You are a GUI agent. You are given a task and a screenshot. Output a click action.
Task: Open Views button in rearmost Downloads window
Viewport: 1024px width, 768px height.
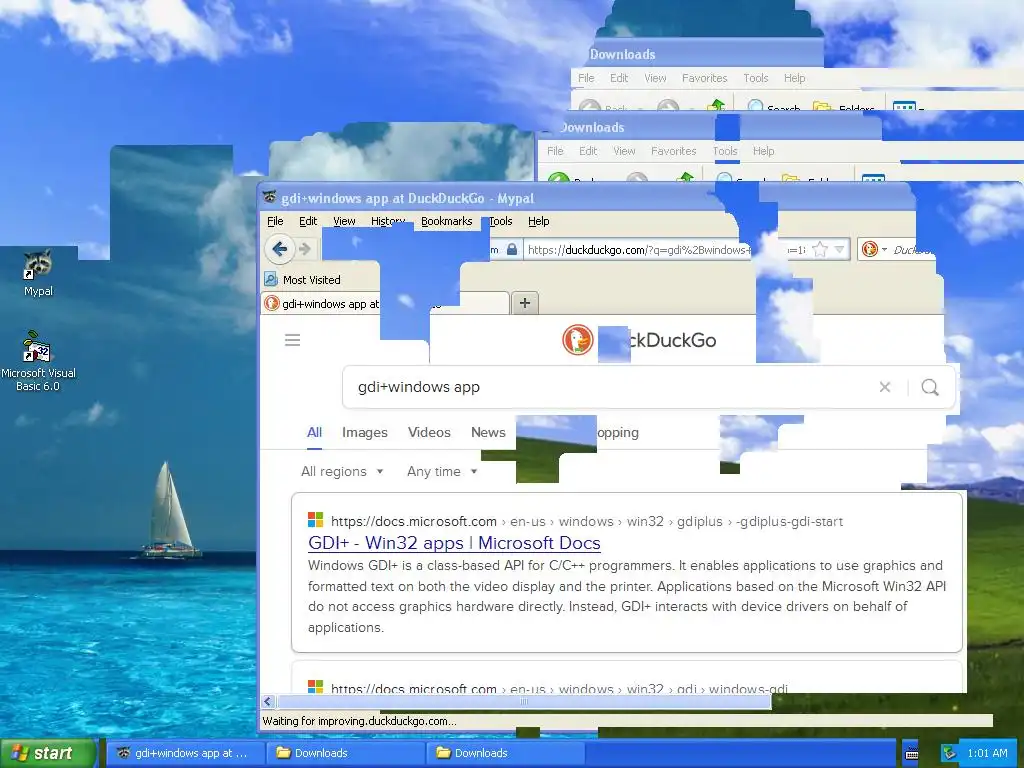click(x=908, y=106)
